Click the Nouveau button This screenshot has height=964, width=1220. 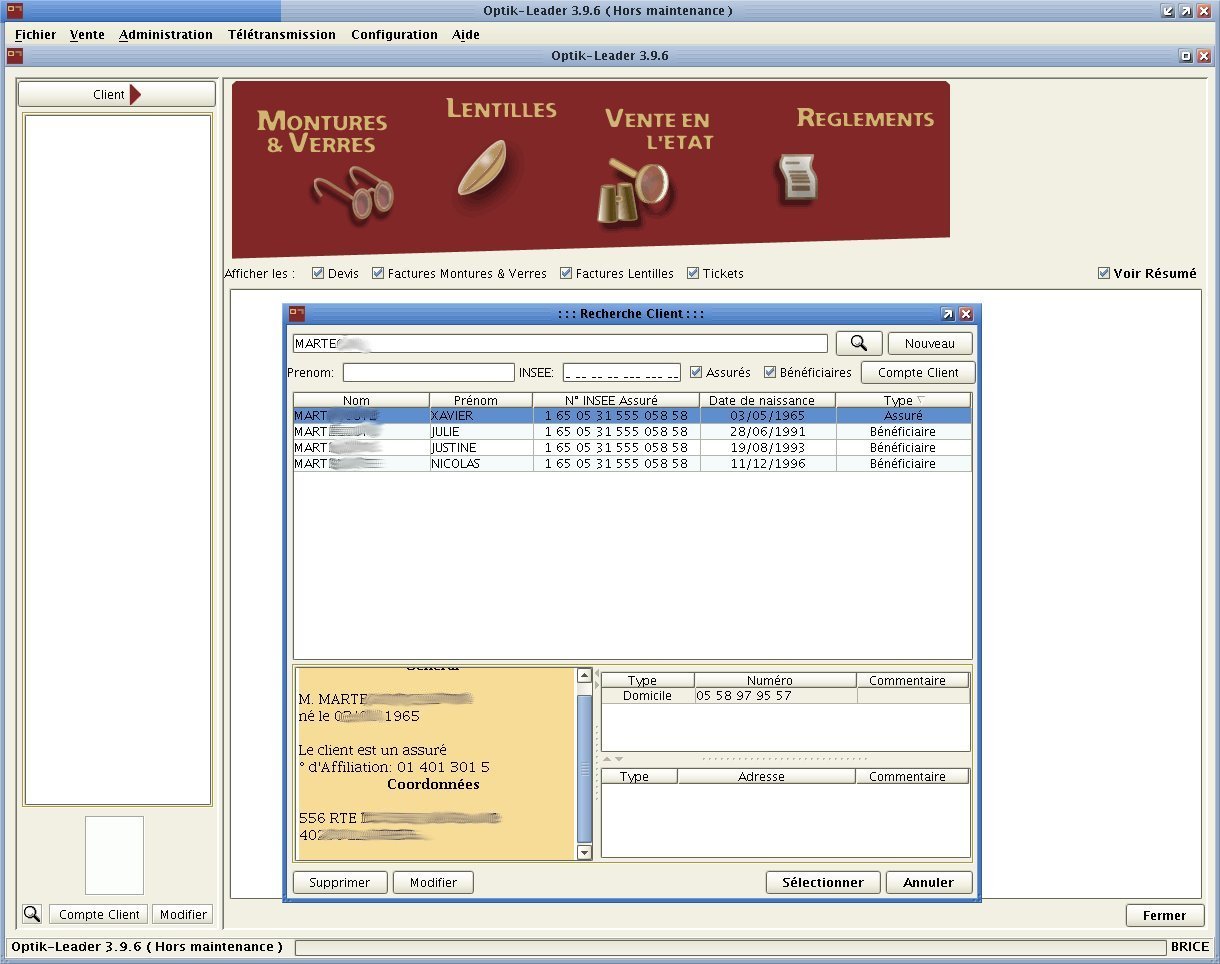click(930, 343)
